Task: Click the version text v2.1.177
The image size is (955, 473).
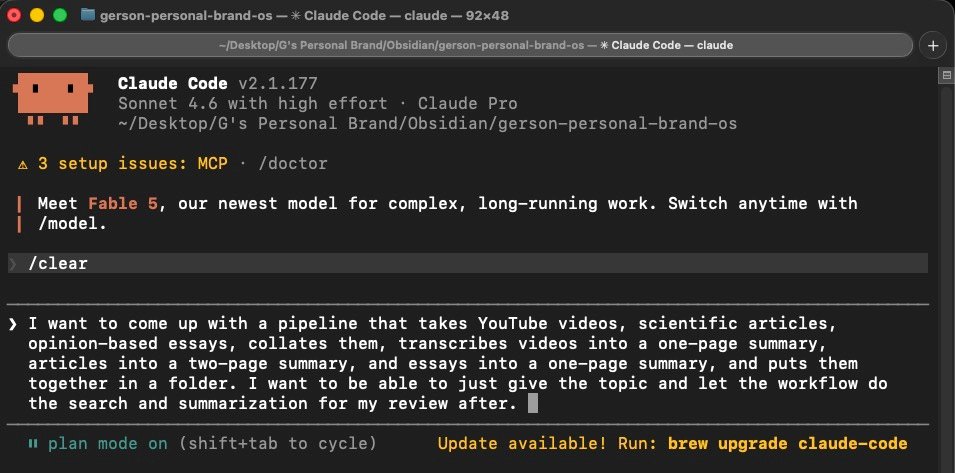Action: click(278, 83)
